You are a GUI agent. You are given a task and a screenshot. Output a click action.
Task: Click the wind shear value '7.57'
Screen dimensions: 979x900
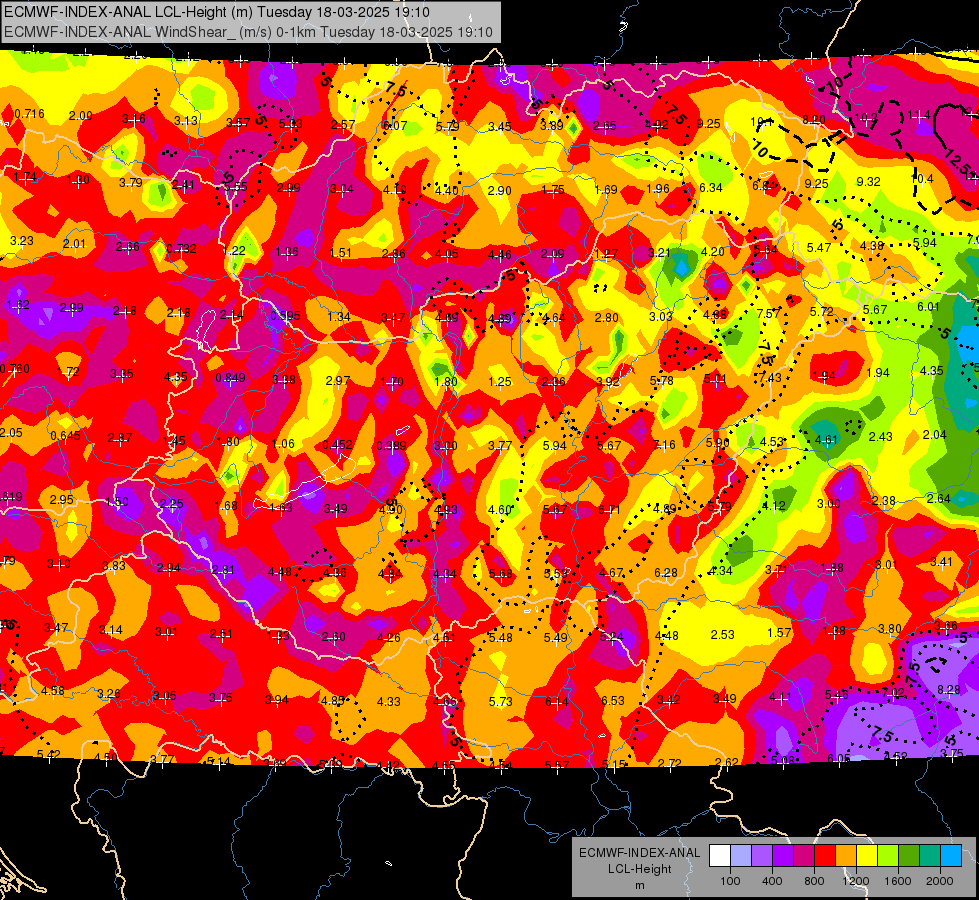point(769,314)
